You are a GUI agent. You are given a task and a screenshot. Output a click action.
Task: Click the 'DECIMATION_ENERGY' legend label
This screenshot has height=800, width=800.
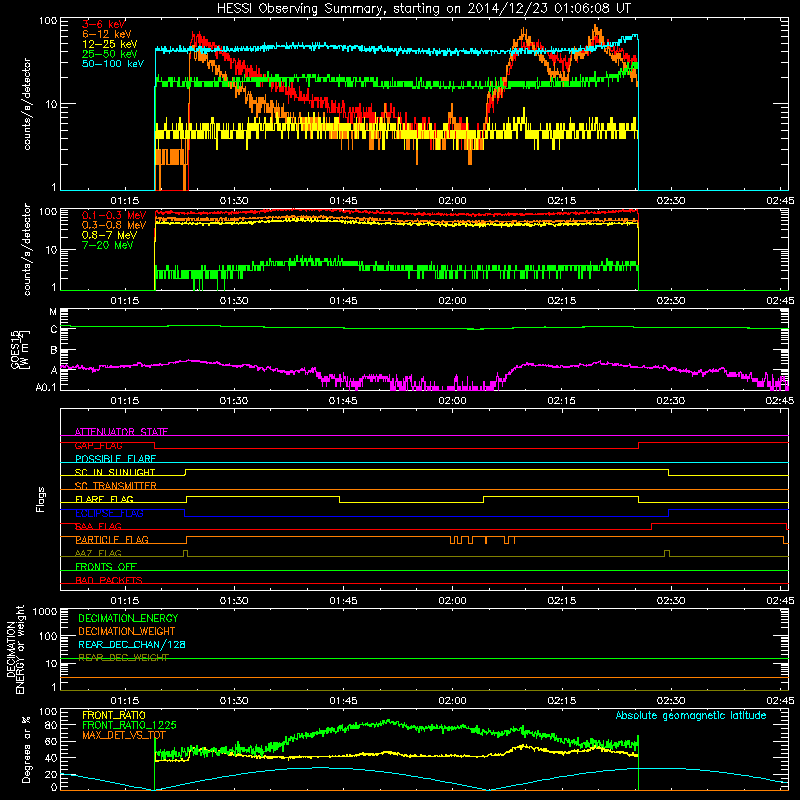tap(128, 618)
